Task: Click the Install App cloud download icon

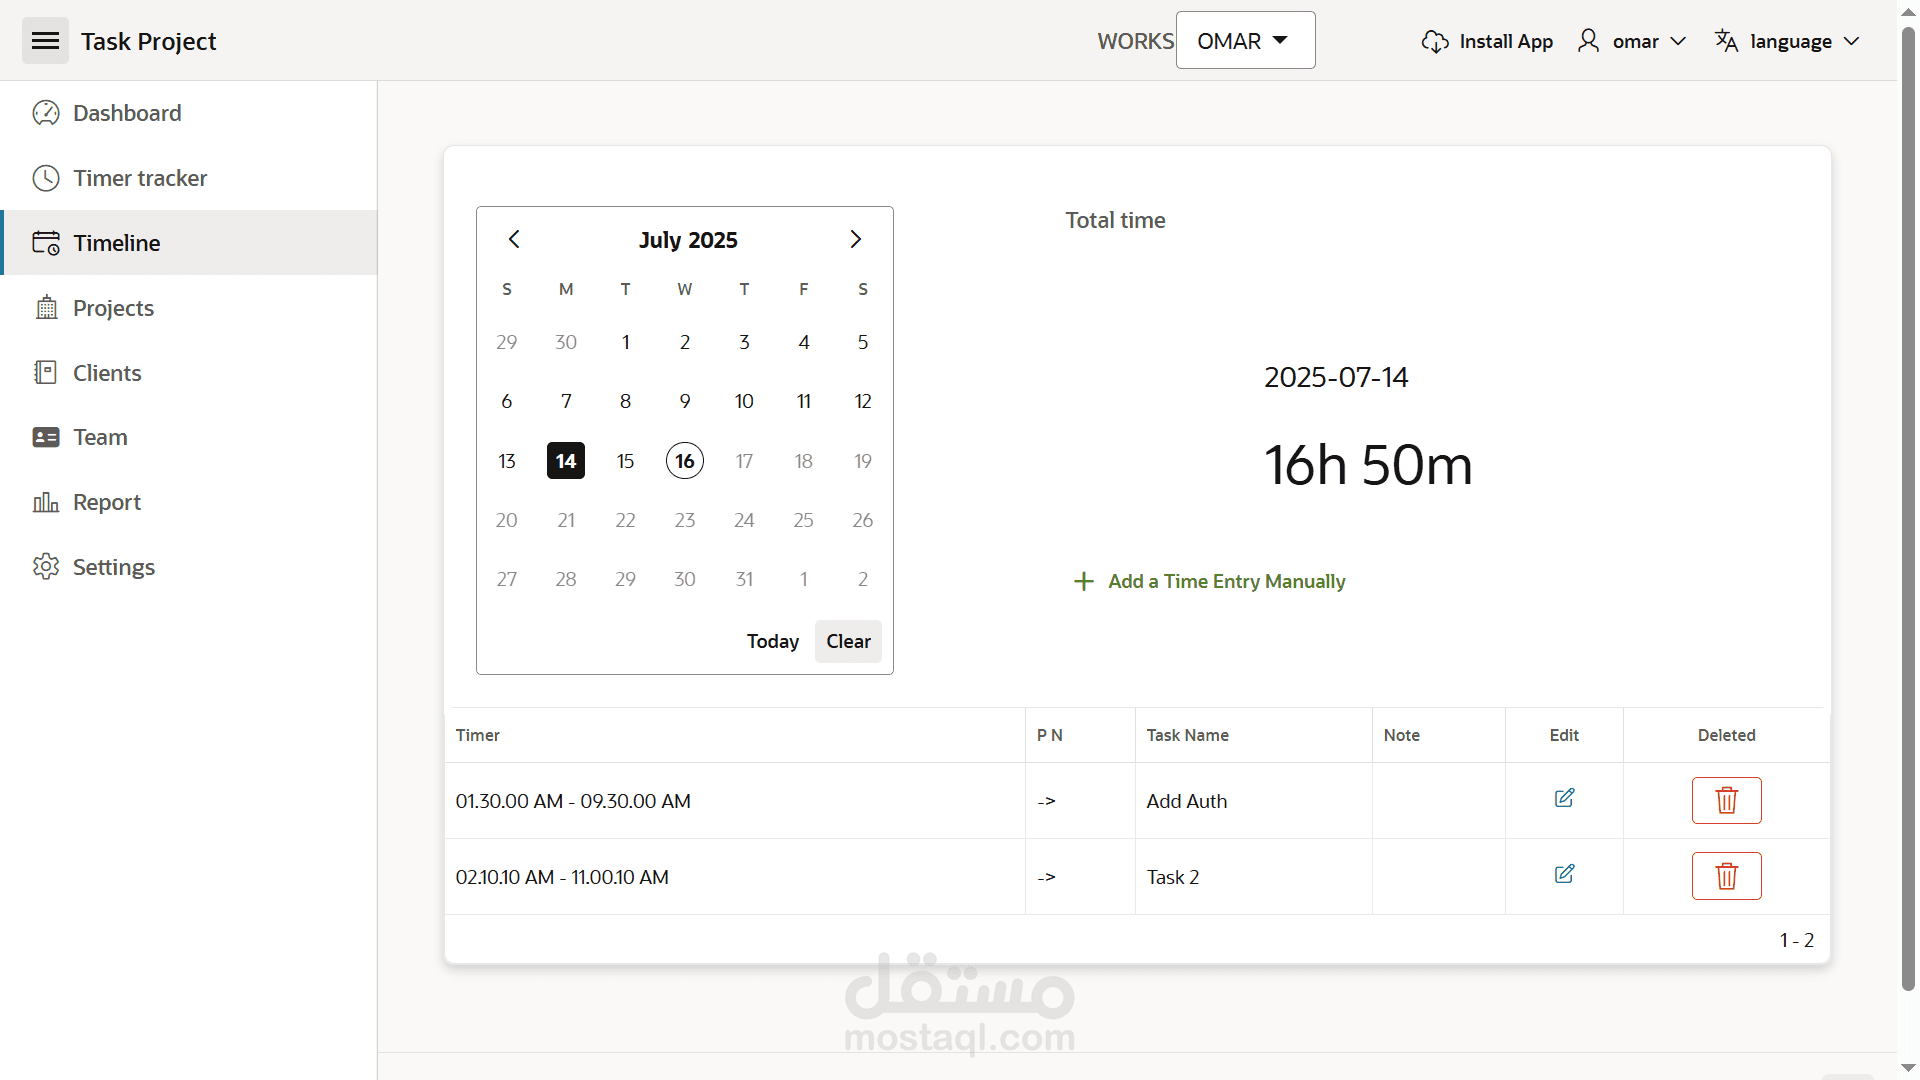Action: [1435, 41]
